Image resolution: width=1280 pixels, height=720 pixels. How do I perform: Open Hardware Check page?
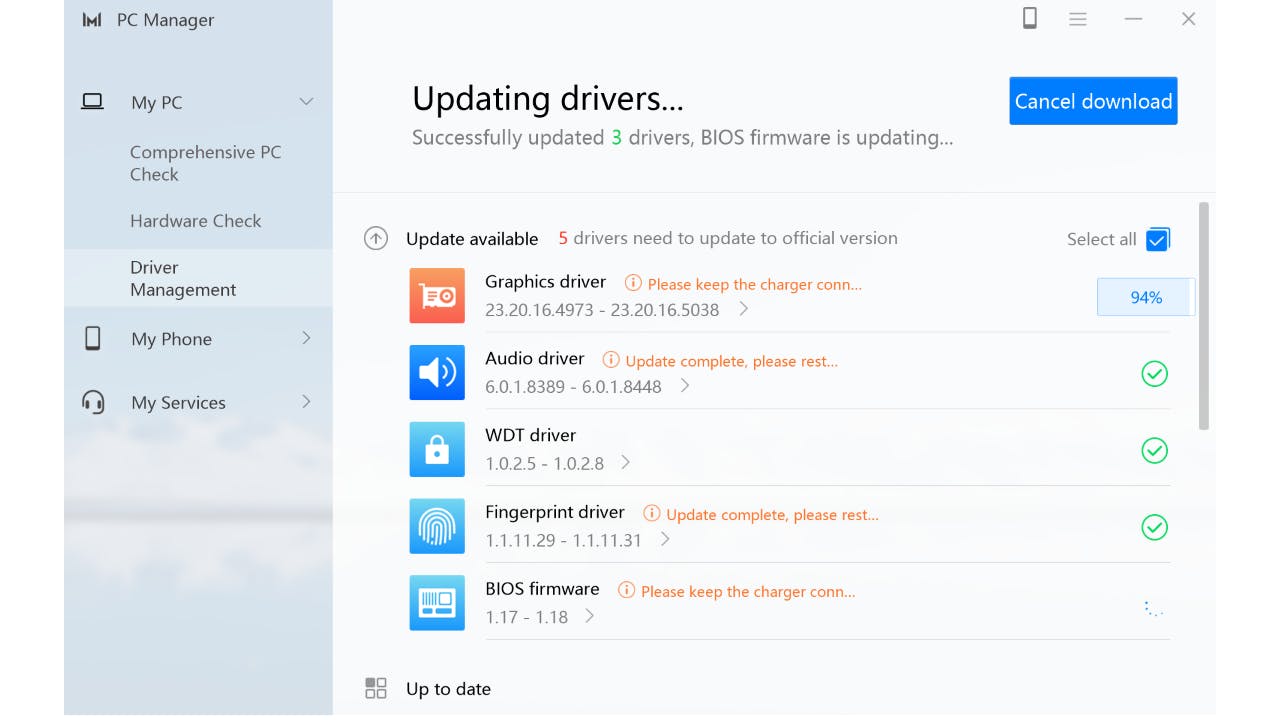tap(196, 221)
